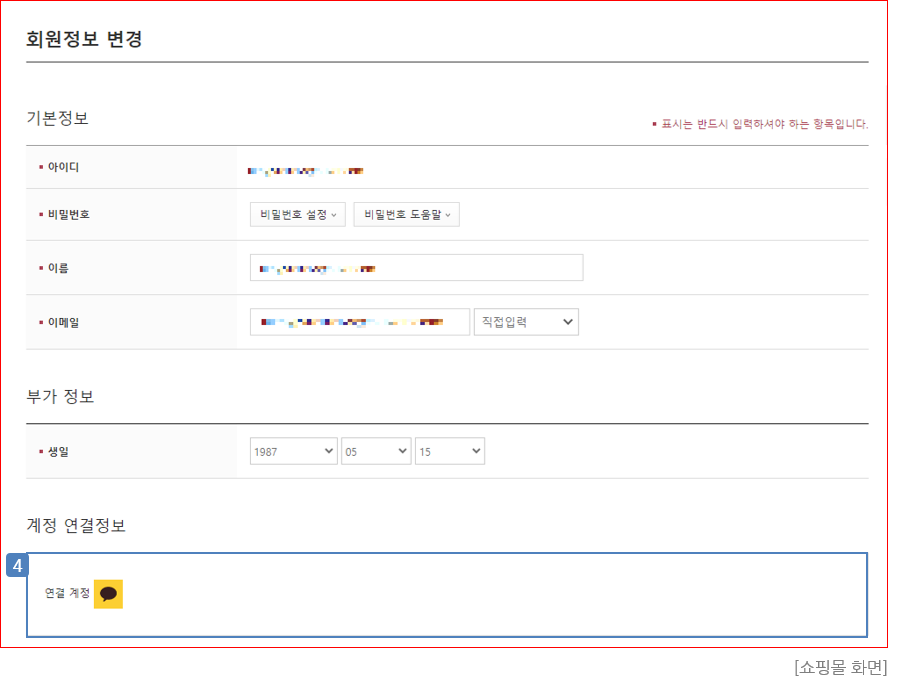Image resolution: width=903 pixels, height=687 pixels.
Task: Click the red required-fields notice text
Action: [764, 124]
